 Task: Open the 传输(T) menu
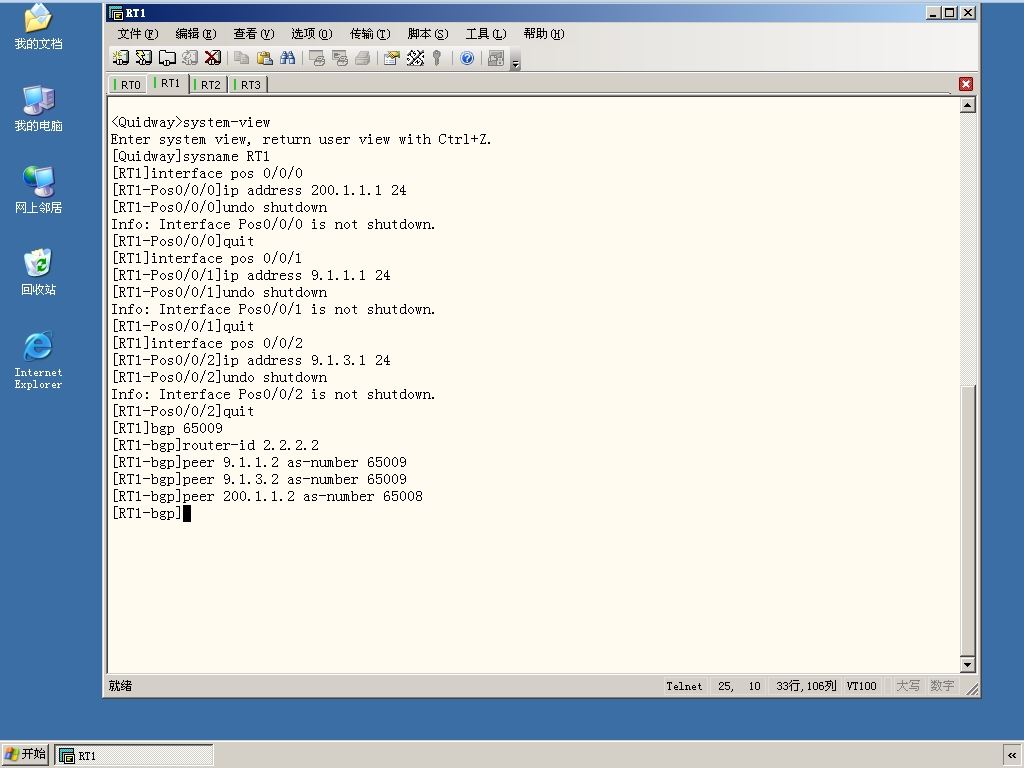[370, 33]
